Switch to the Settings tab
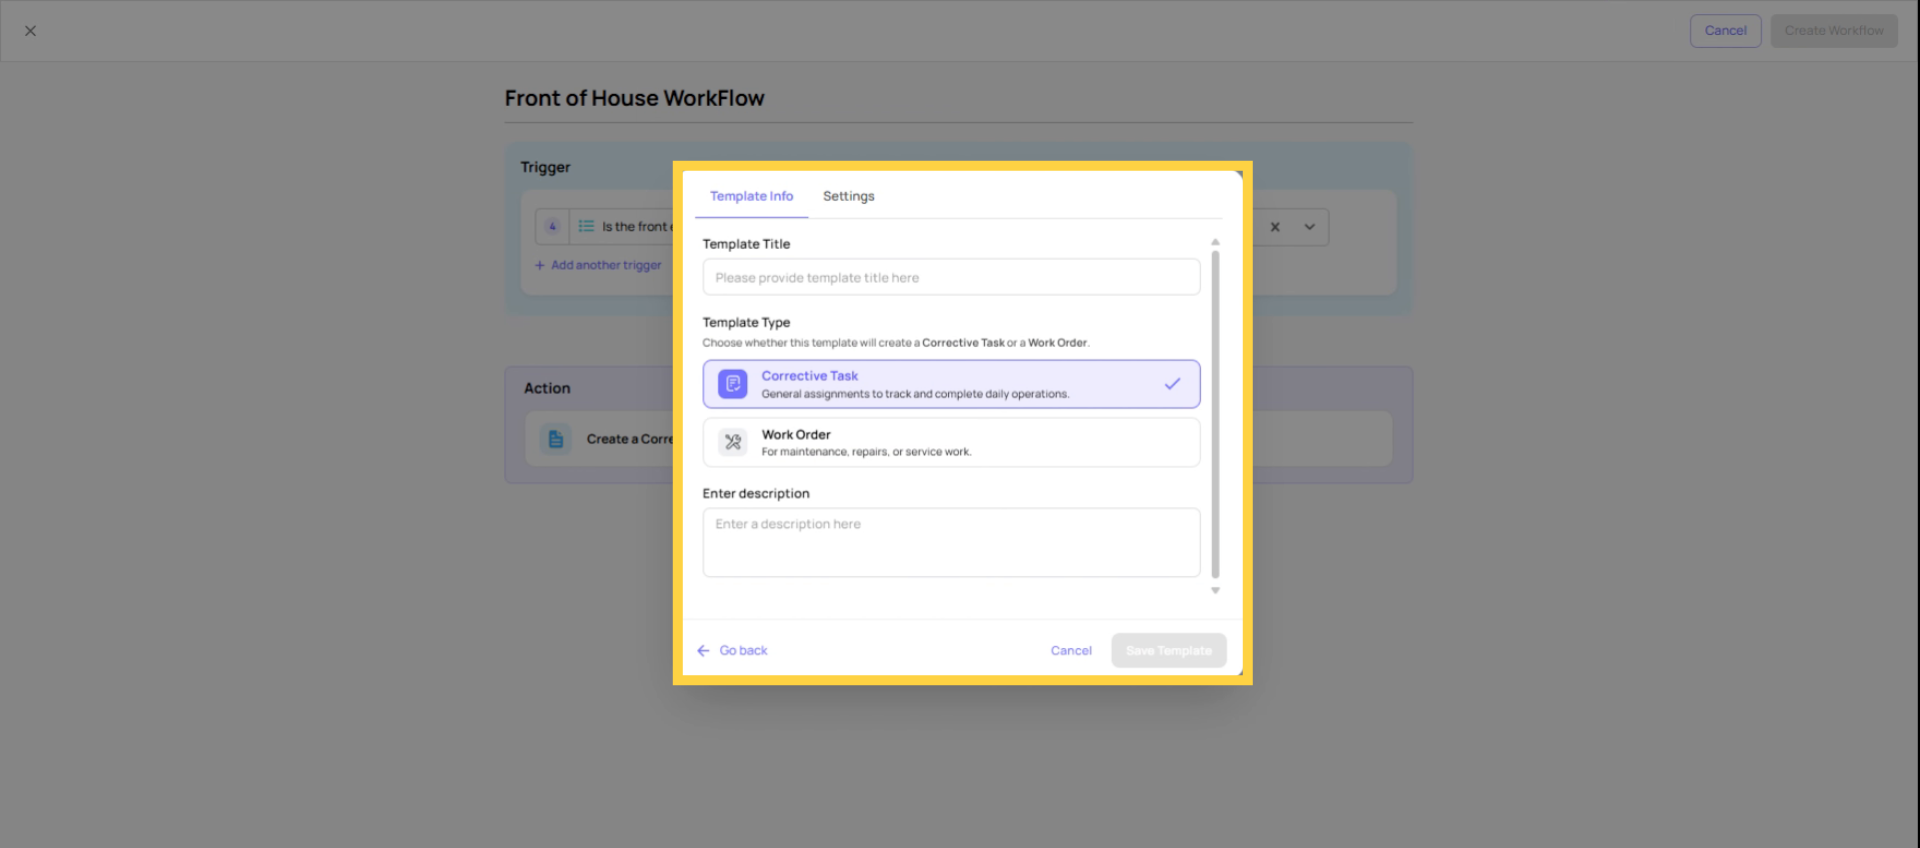The image size is (1920, 848). [848, 196]
